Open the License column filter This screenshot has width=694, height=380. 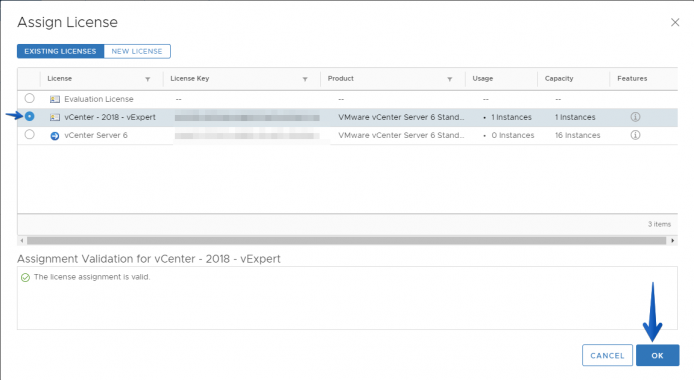148,79
